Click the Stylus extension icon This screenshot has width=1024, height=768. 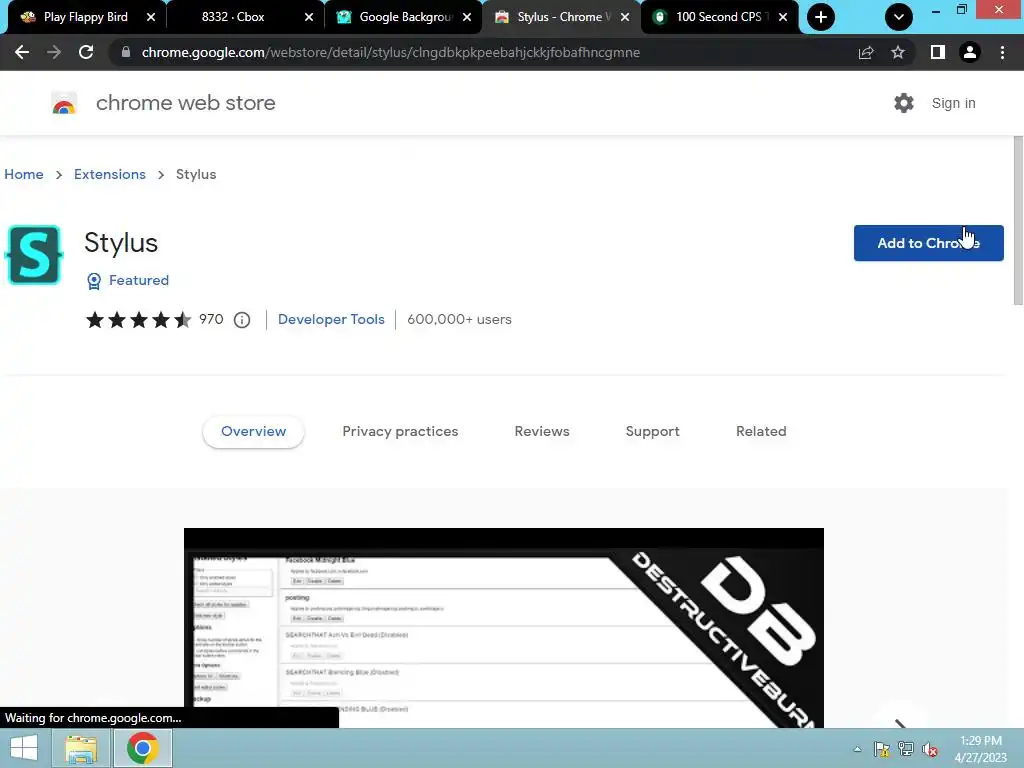(x=34, y=255)
